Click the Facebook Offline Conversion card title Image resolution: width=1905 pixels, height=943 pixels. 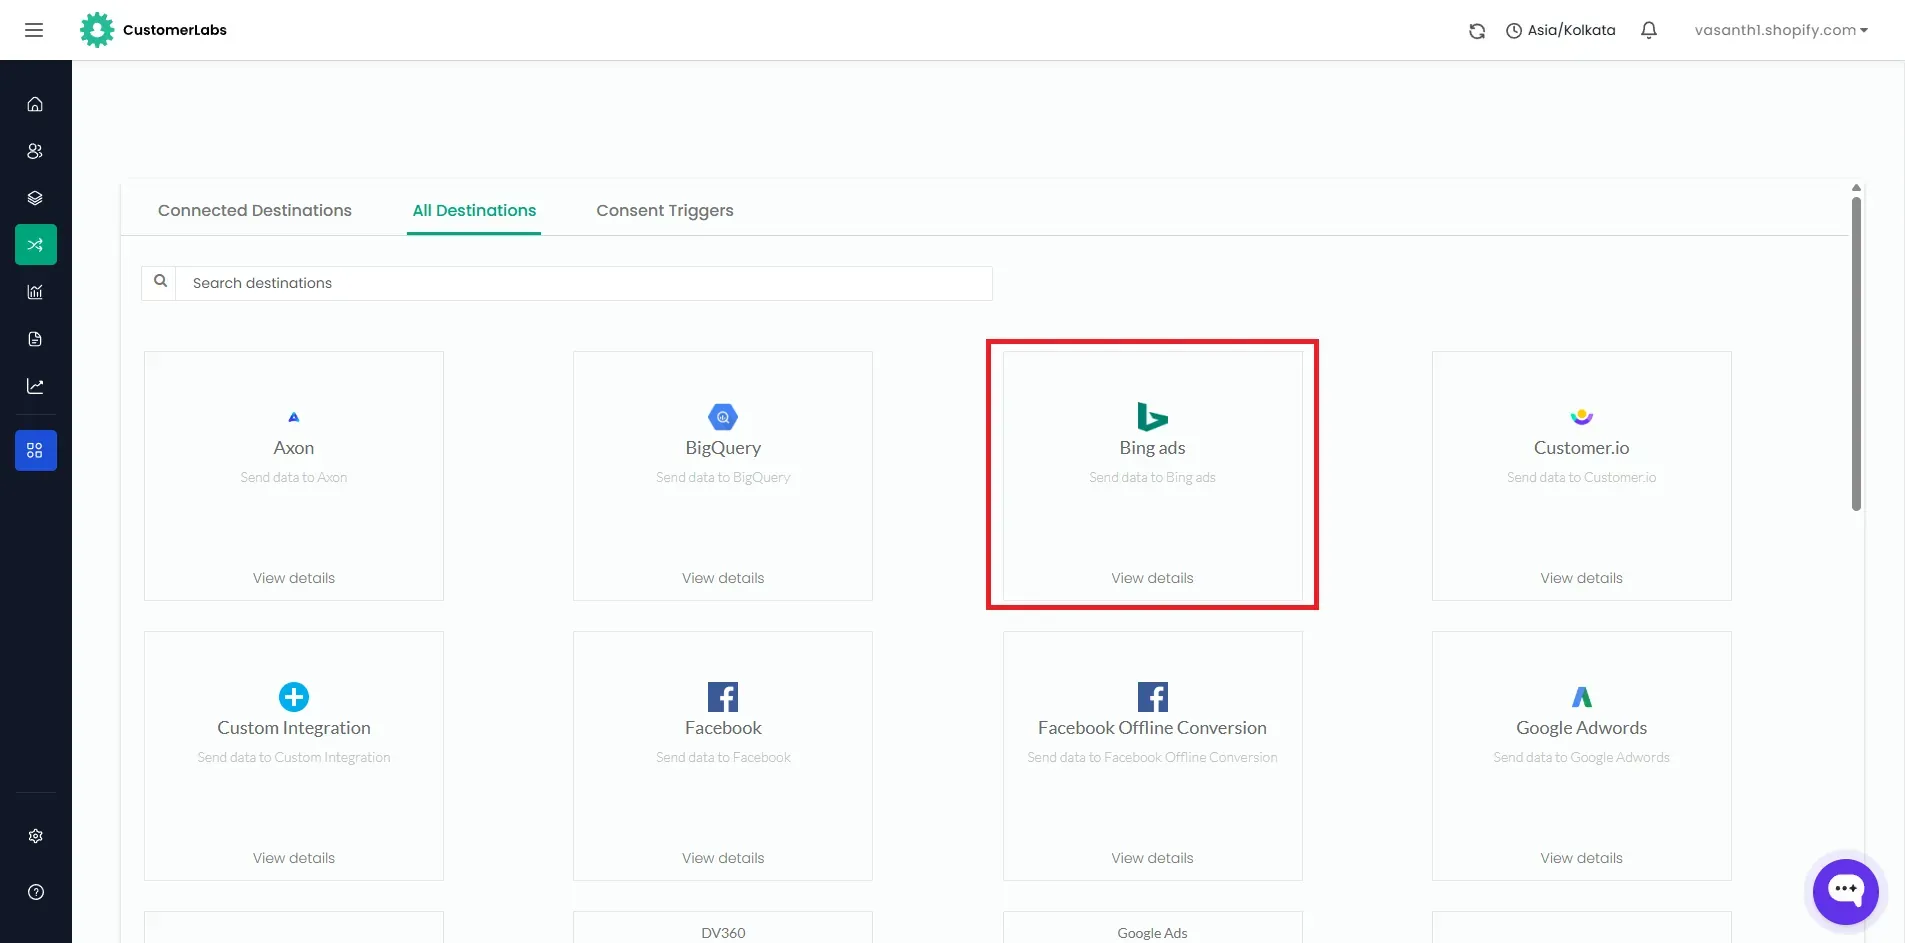point(1152,728)
